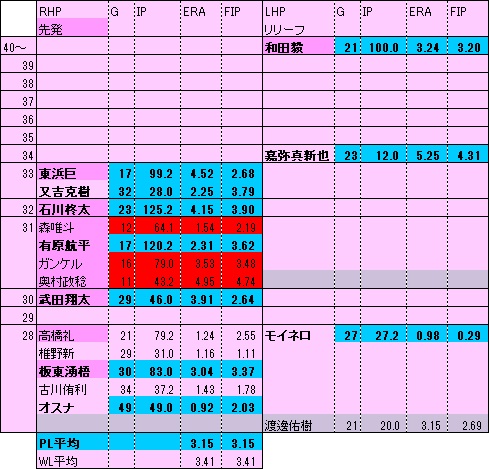Select the 武田翔太 name cell
Viewport: 489px width, 469px height.
pos(72,298)
